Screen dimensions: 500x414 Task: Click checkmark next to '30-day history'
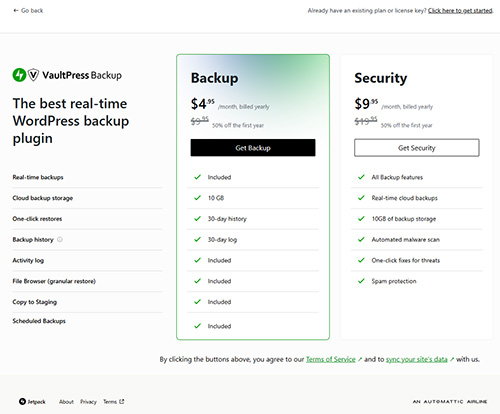click(198, 219)
